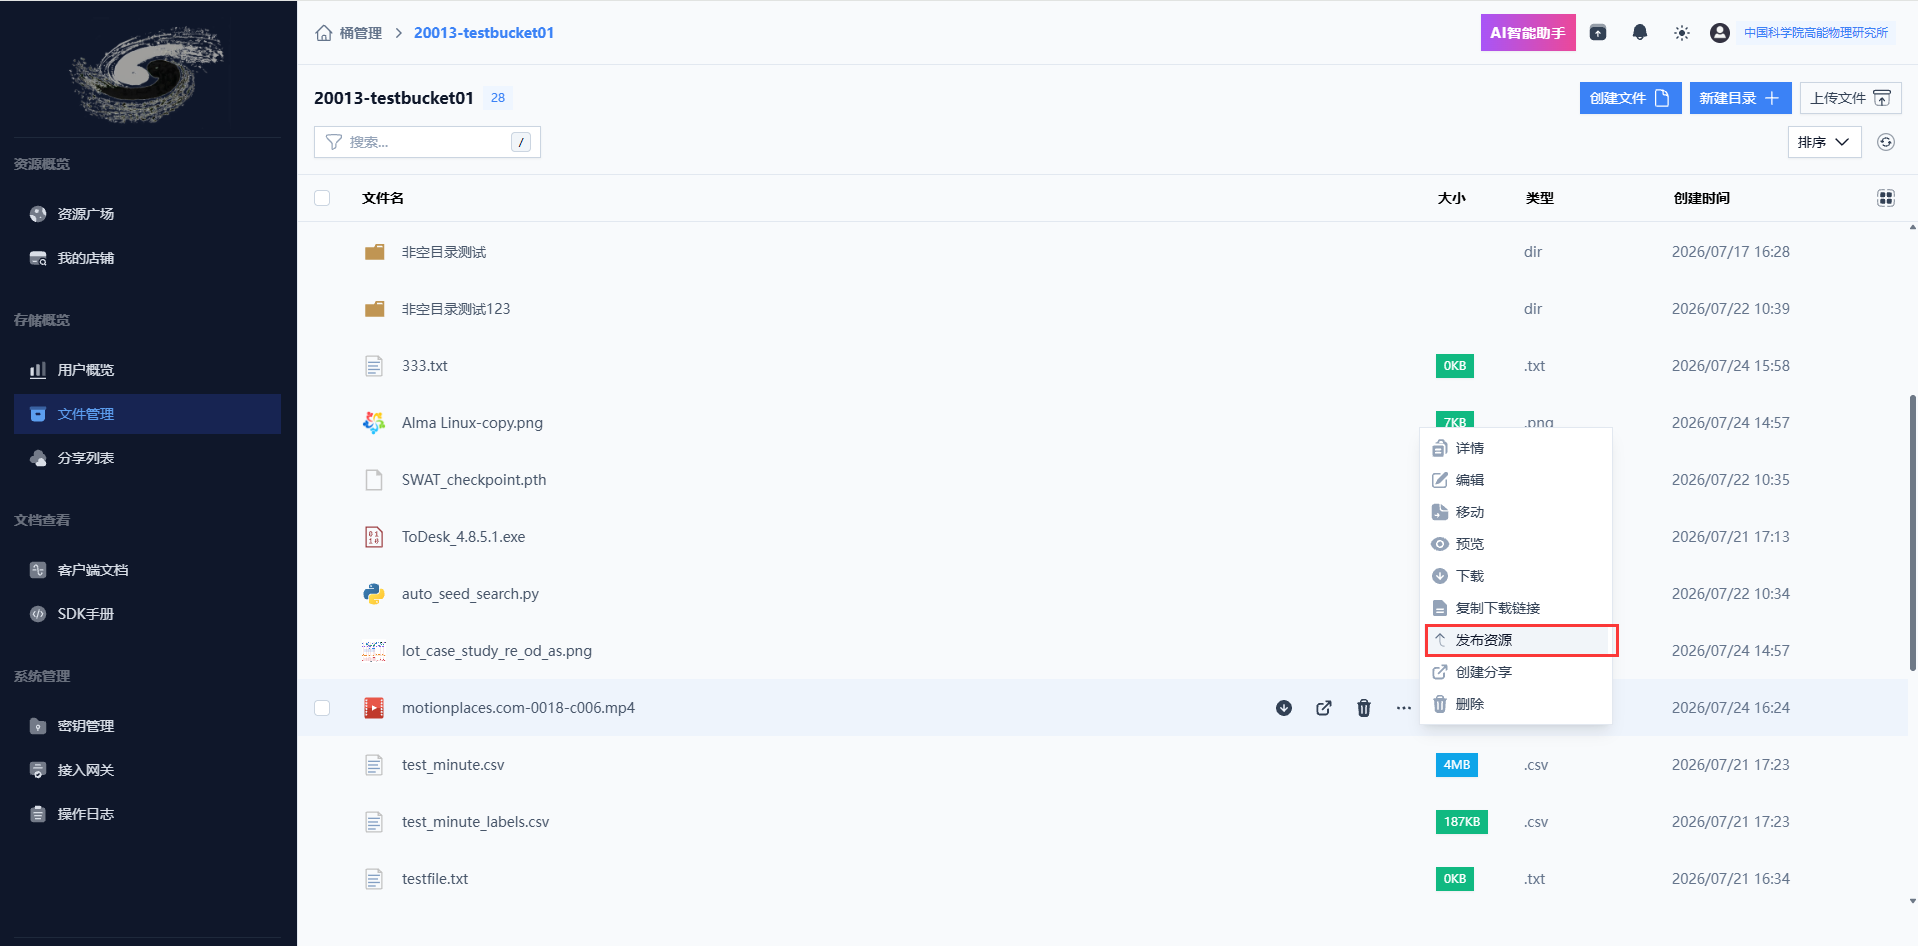Click the Alma Linux-copy.png thumbnail icon
The width and height of the screenshot is (1918, 946).
(x=374, y=423)
